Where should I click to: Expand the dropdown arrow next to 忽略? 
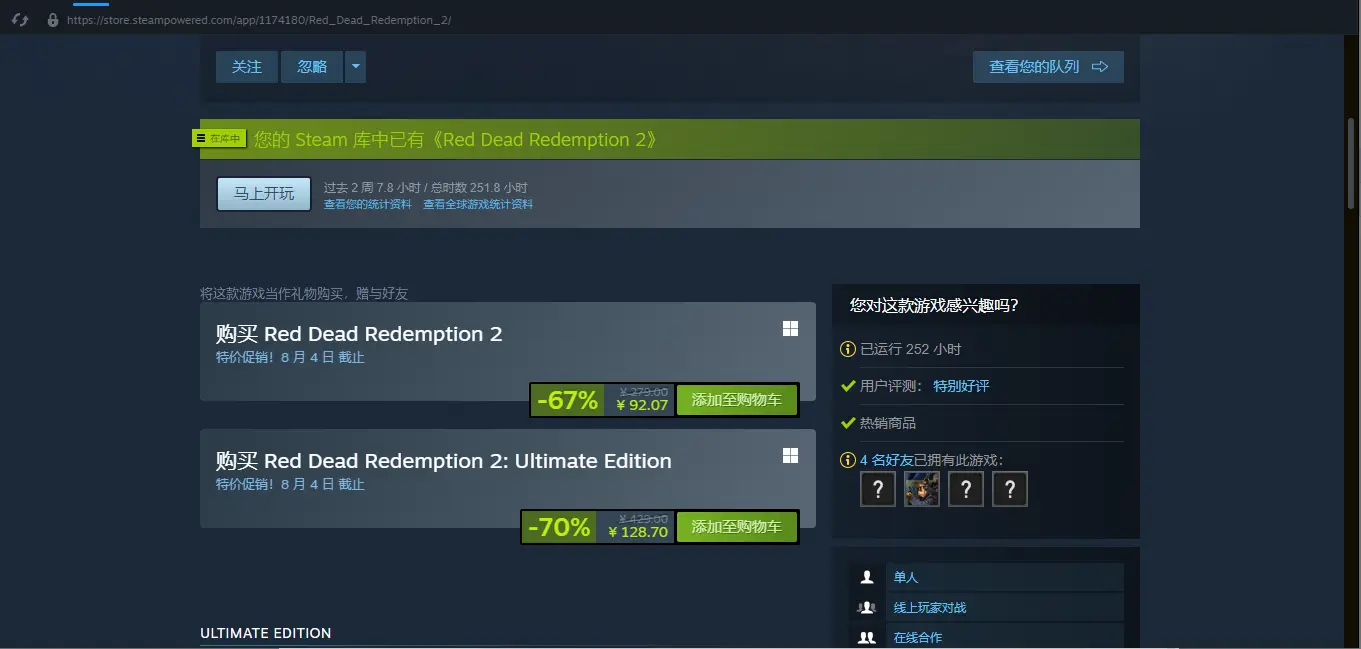point(356,67)
